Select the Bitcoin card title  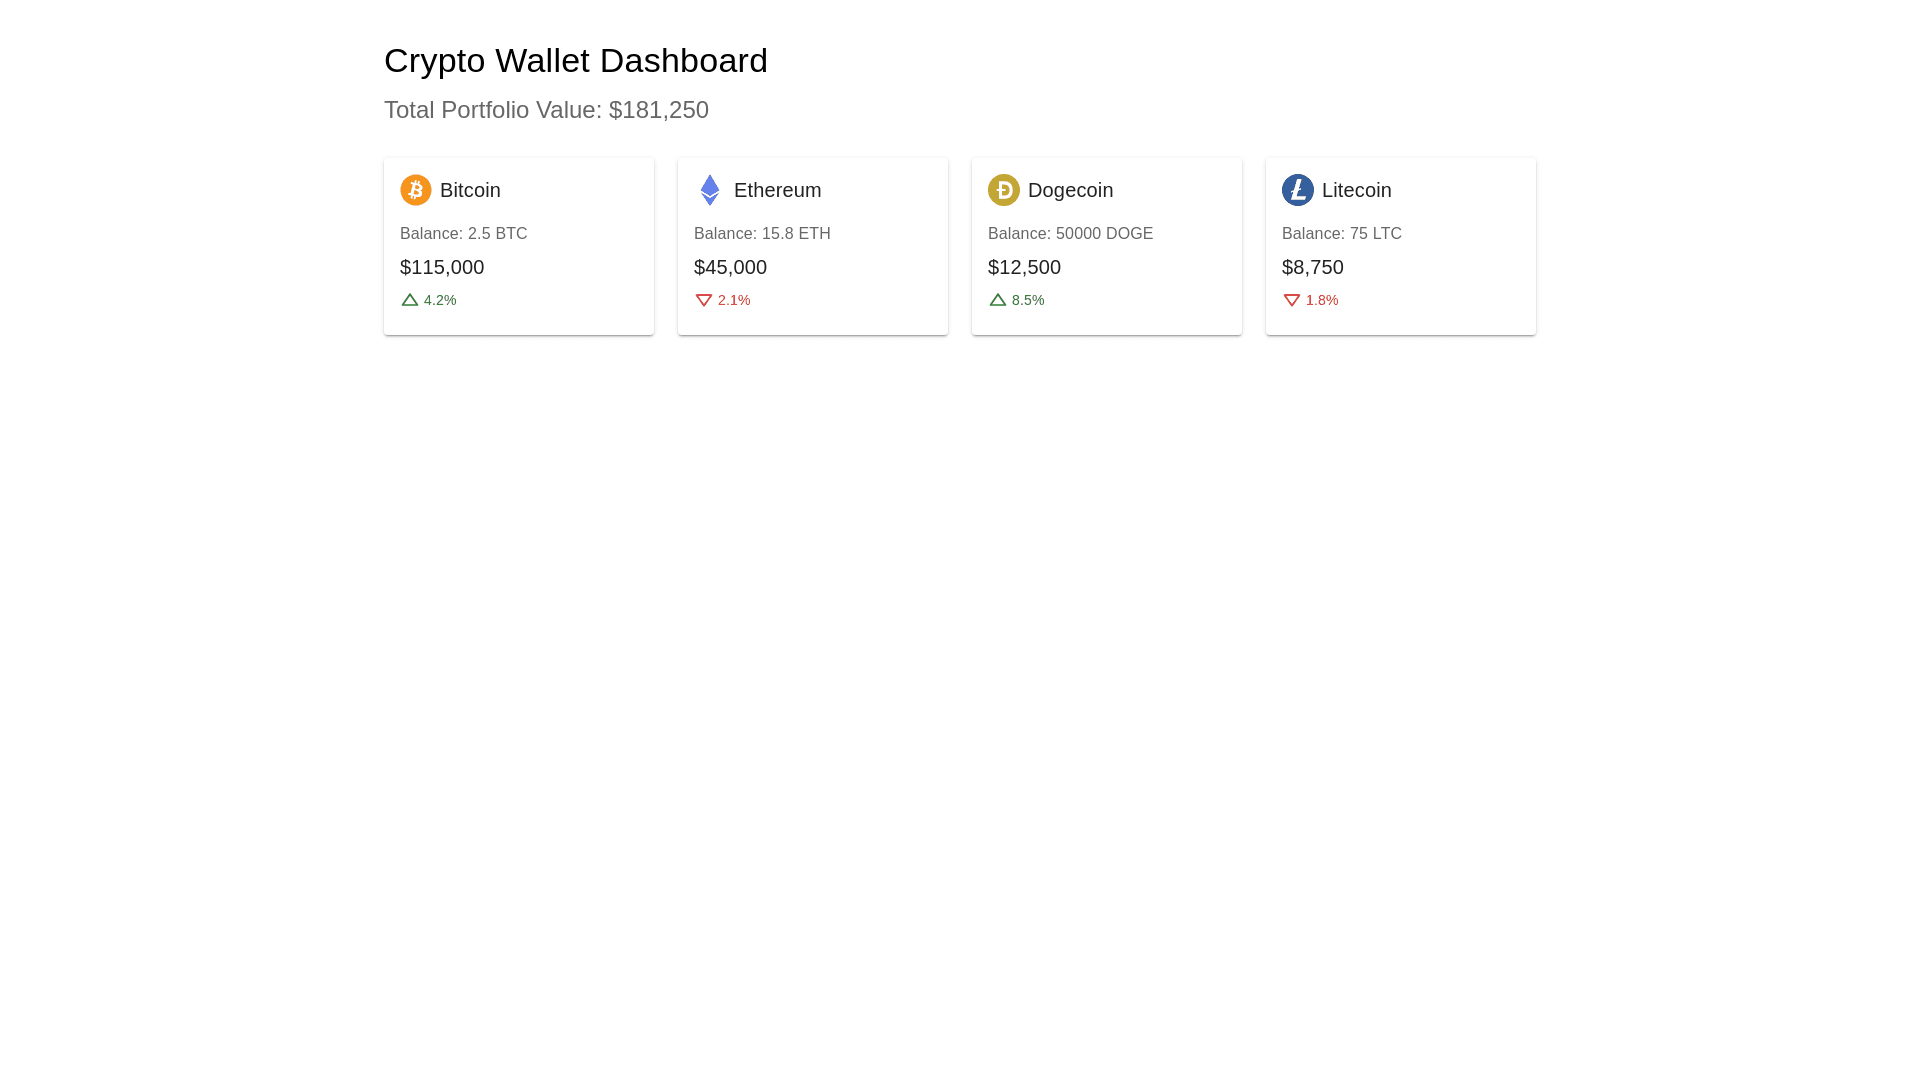tap(470, 190)
